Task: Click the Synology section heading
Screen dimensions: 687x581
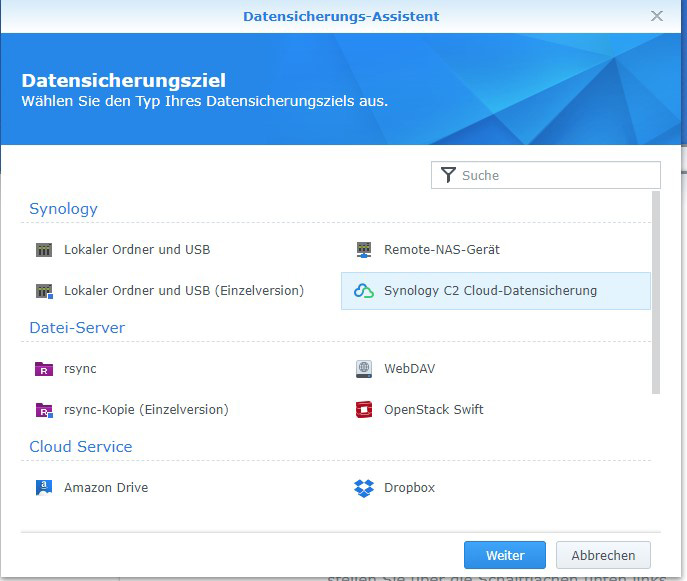Action: (x=64, y=209)
